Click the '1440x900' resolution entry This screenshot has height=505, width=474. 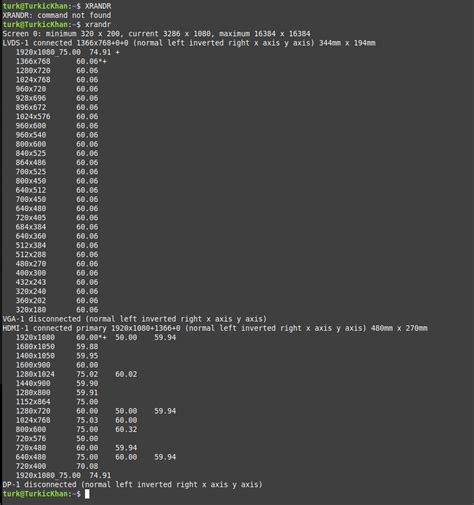(33, 383)
